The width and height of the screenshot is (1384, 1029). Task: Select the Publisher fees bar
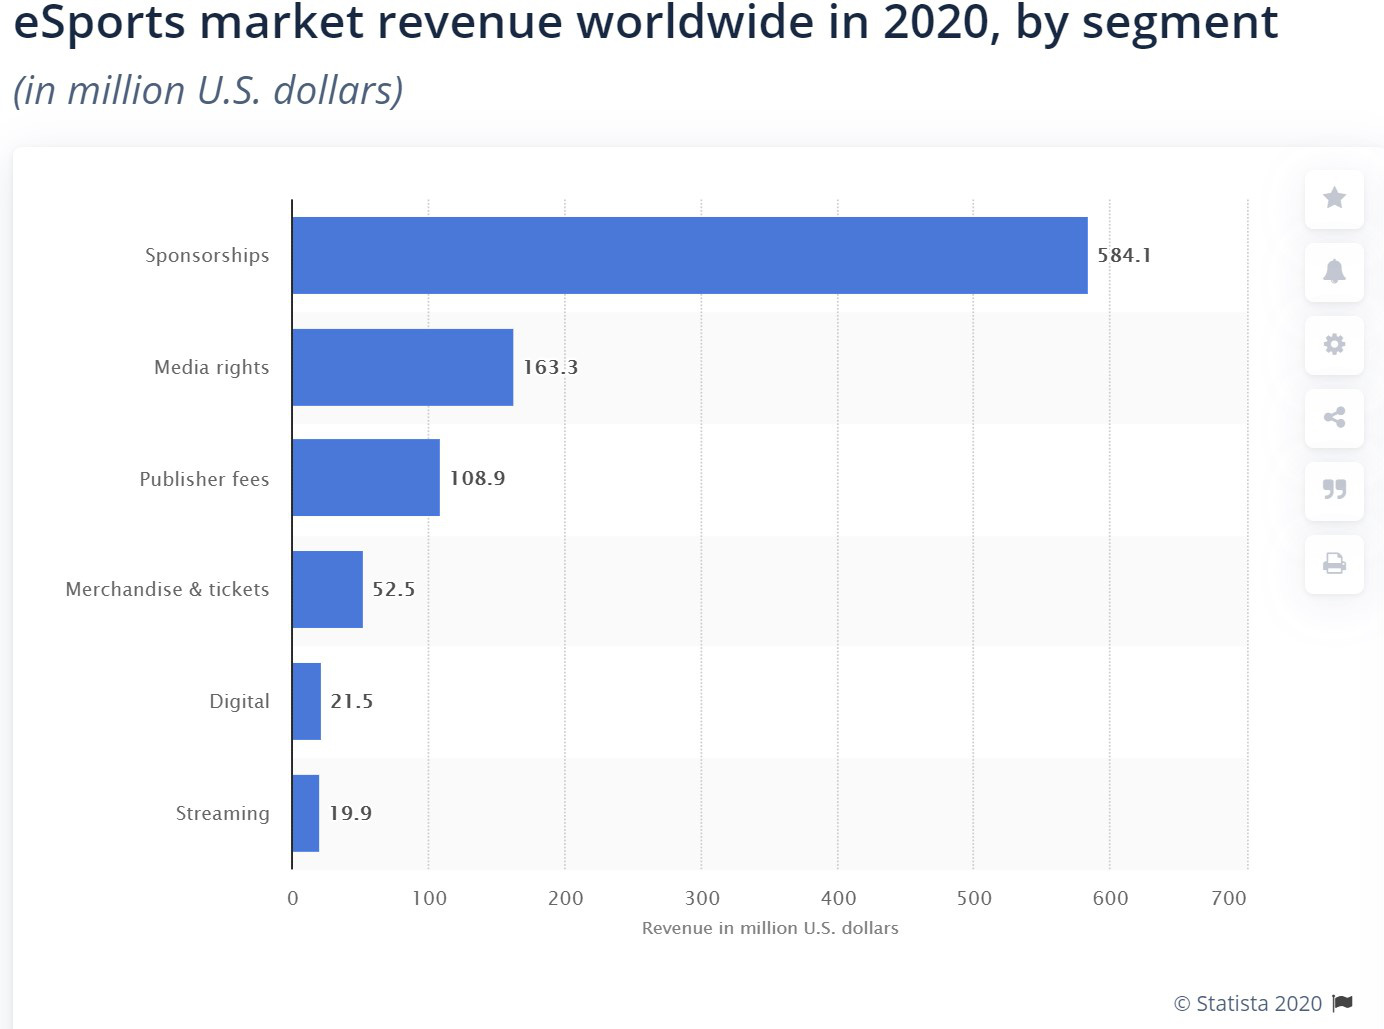pos(366,478)
